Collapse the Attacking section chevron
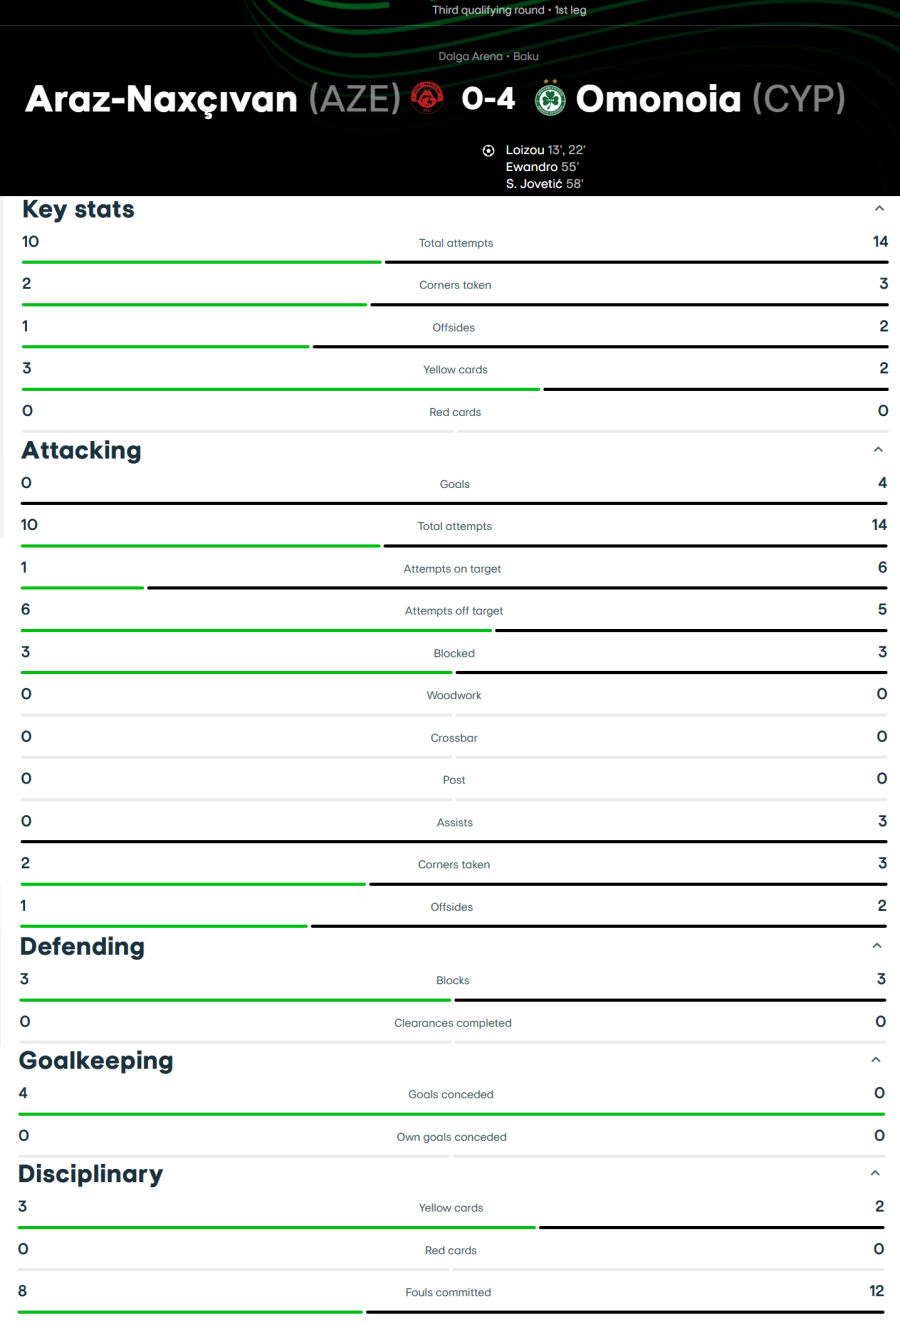The width and height of the screenshot is (900, 1325). (878, 450)
